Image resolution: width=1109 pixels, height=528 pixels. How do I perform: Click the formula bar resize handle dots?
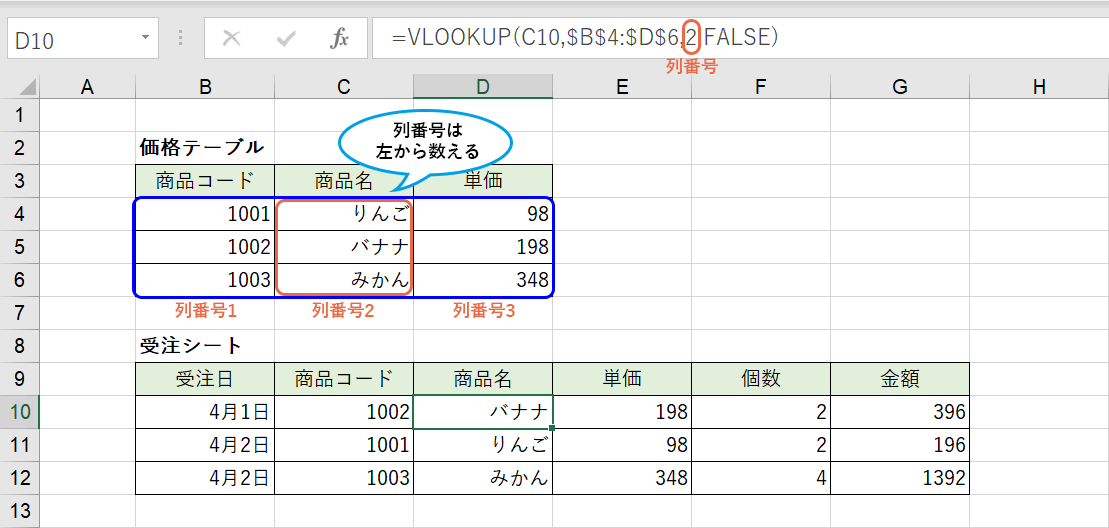(181, 39)
